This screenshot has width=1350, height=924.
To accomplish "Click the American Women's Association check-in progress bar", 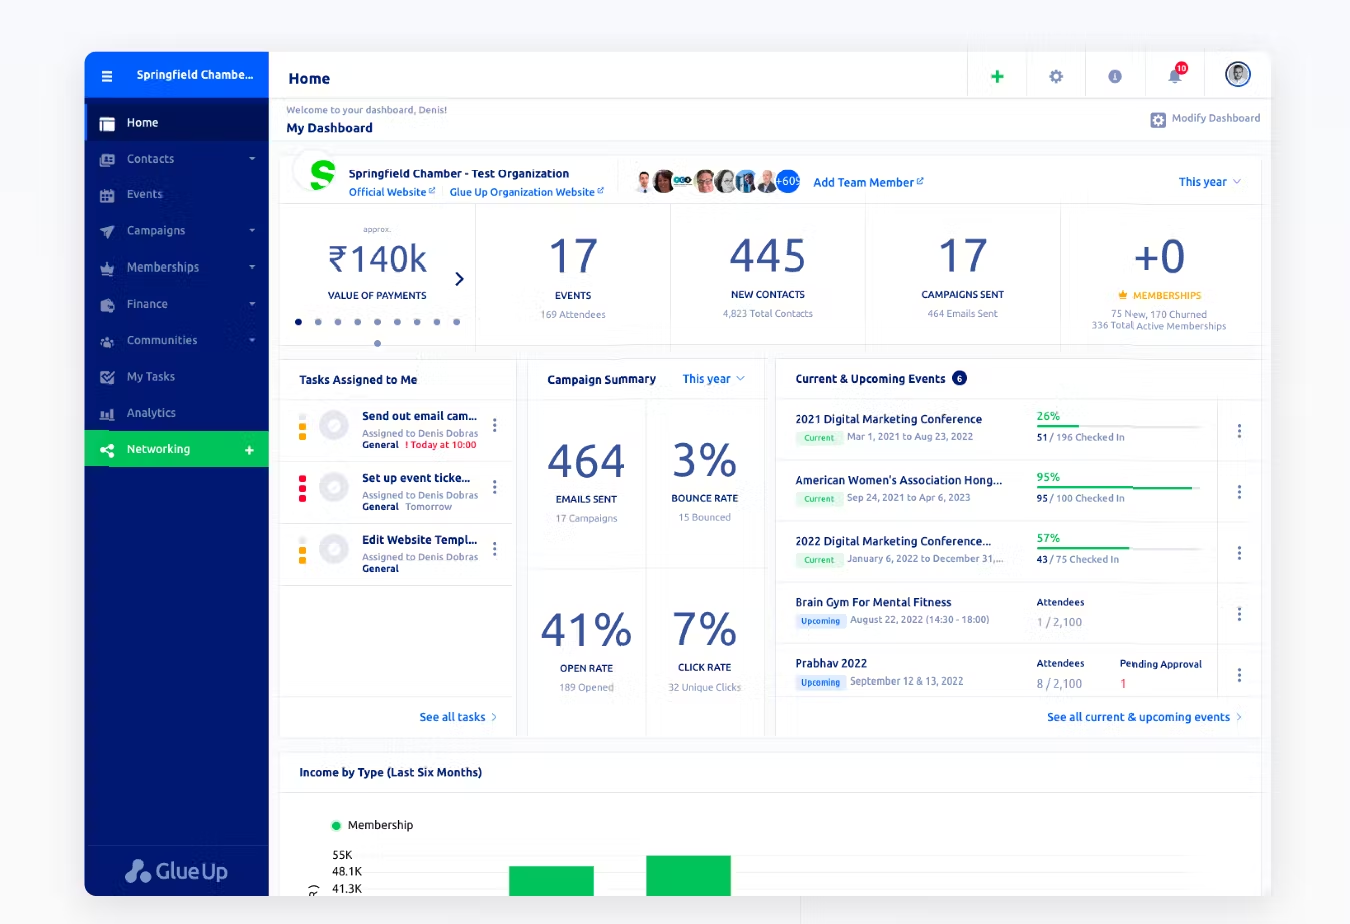I will [x=1118, y=488].
